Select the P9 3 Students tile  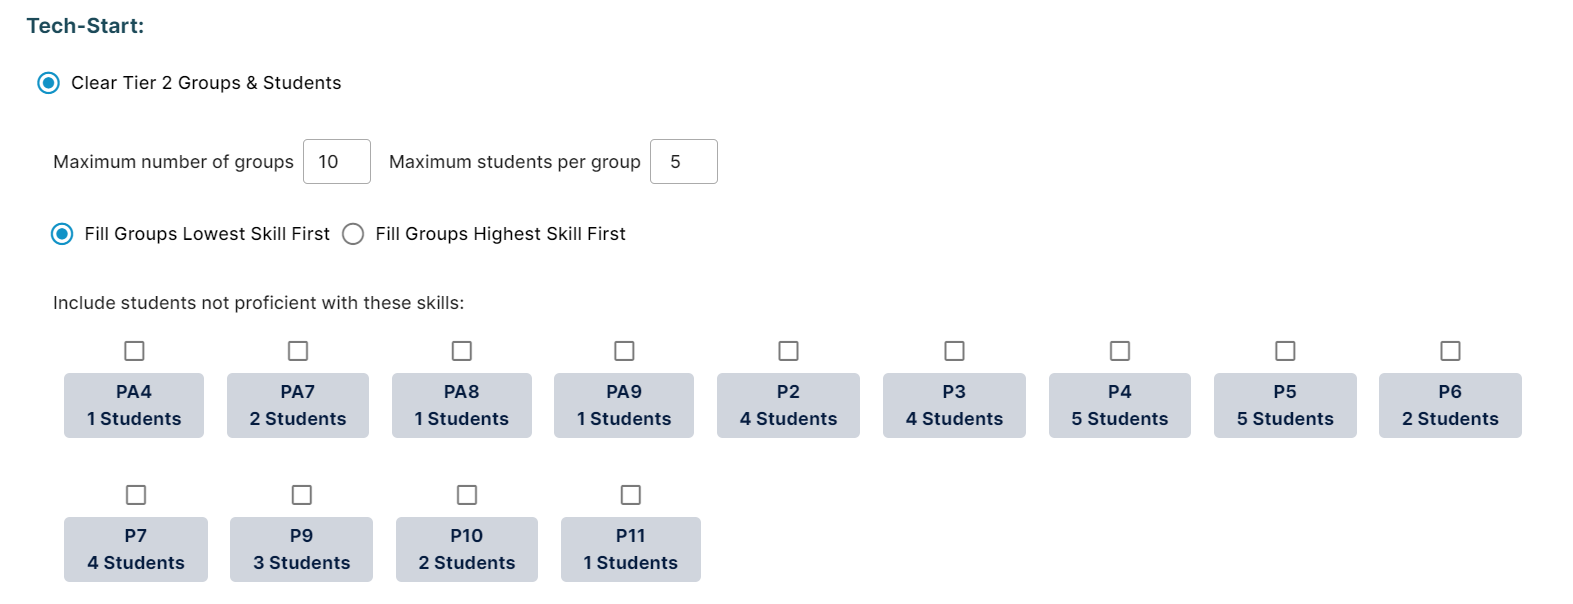301,550
